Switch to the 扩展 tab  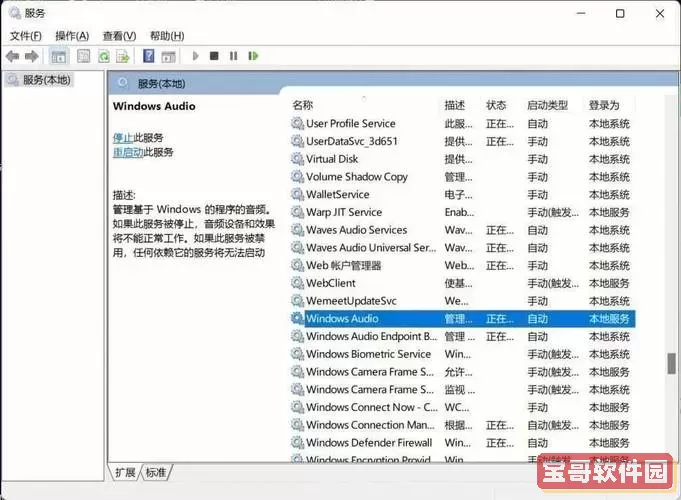click(126, 472)
